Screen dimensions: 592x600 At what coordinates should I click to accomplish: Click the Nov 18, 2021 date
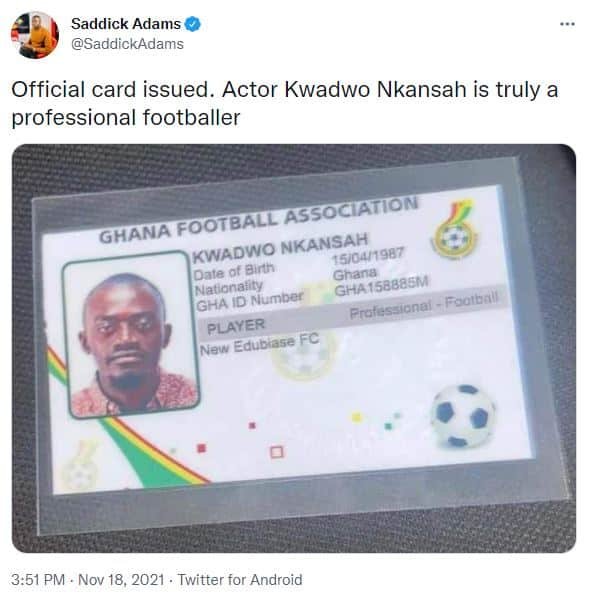(121, 580)
